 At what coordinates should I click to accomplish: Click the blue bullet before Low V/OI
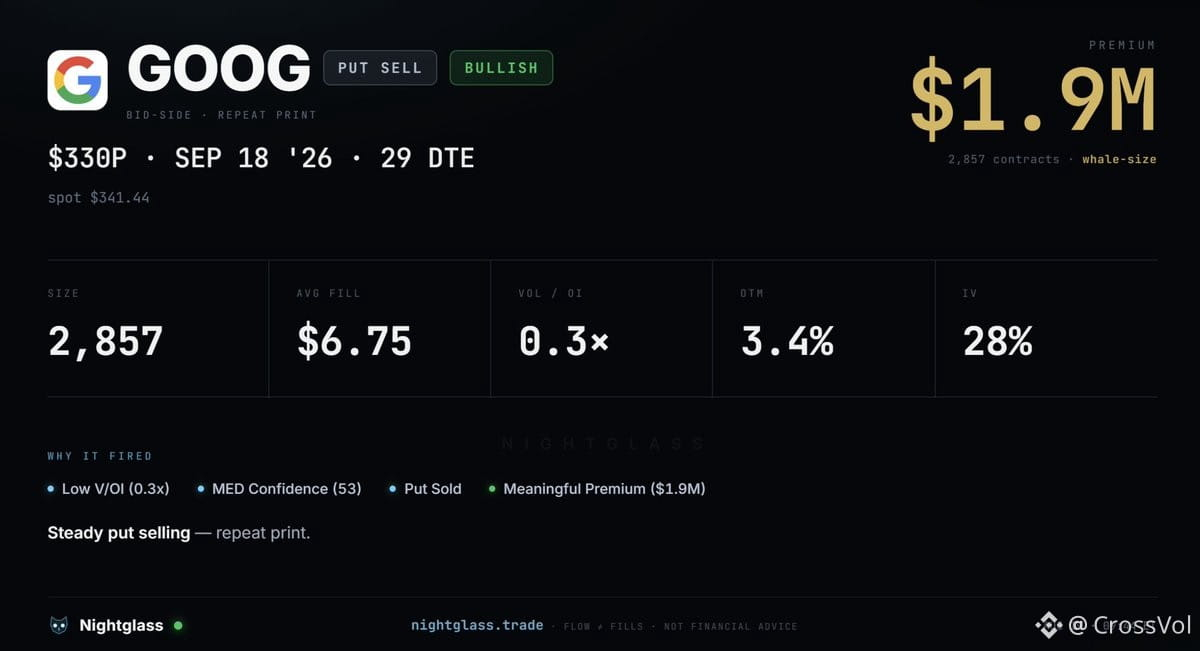coord(51,489)
